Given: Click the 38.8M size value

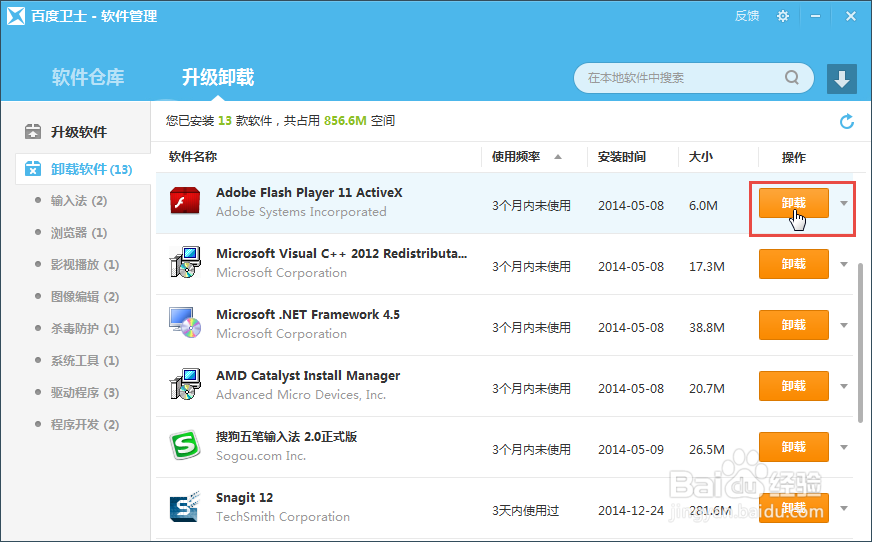Looking at the screenshot, I should (707, 327).
